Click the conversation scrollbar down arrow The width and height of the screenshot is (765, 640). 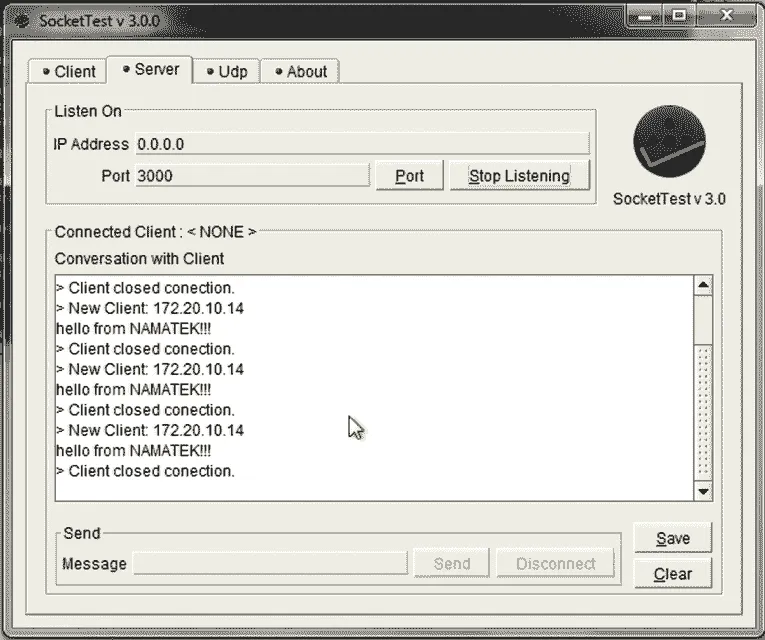703,491
